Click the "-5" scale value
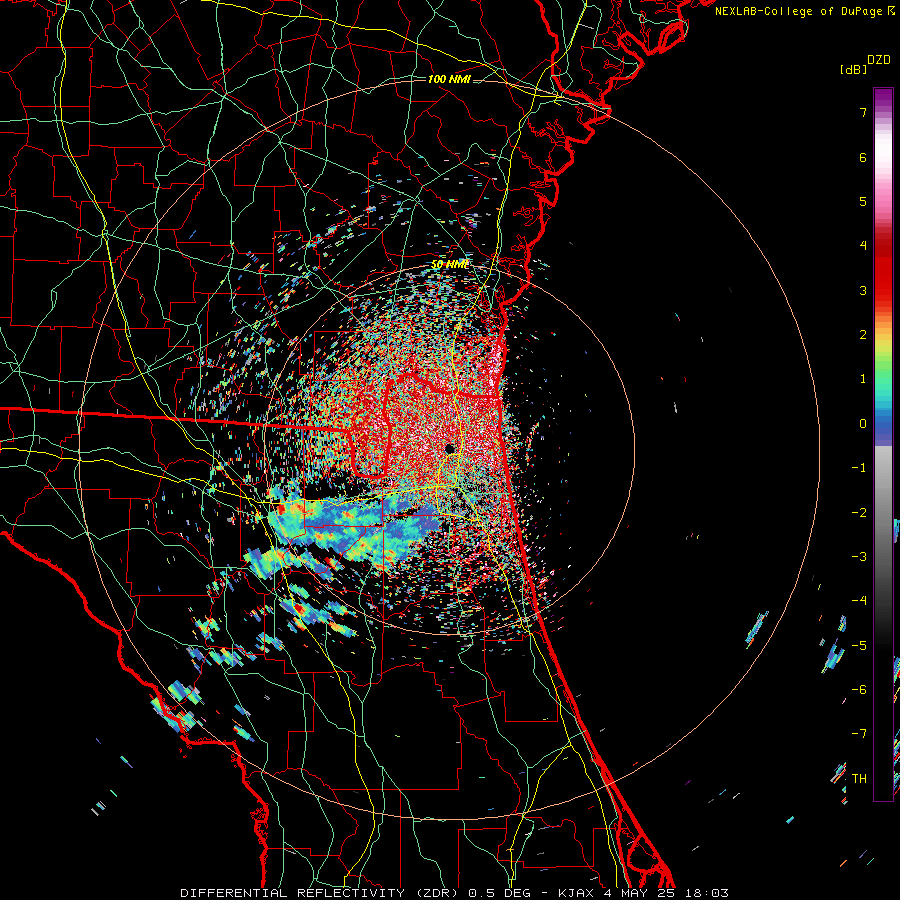The image size is (900, 900). pyautogui.click(x=859, y=646)
